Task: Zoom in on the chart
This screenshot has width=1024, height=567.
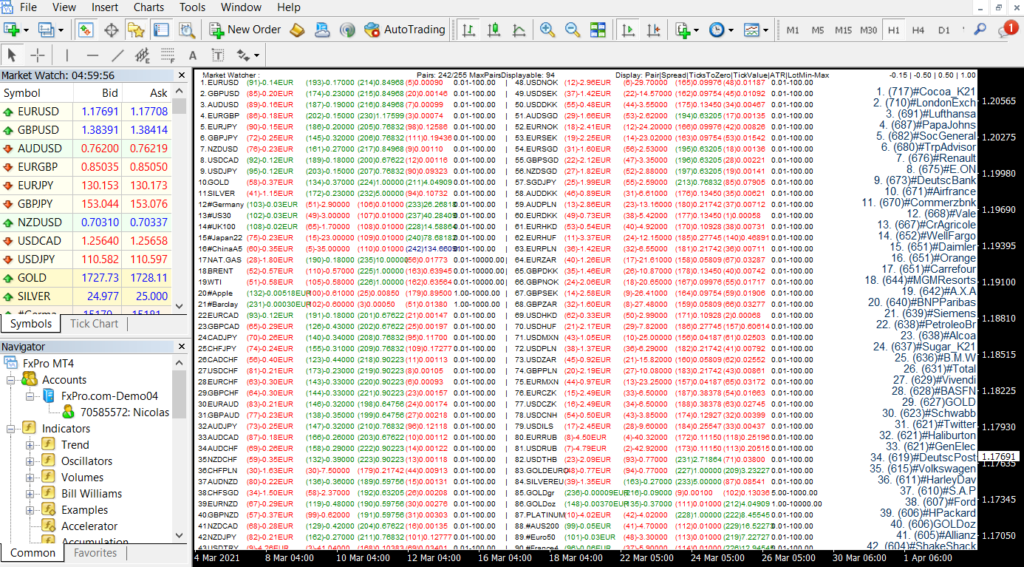Action: pyautogui.click(x=547, y=29)
